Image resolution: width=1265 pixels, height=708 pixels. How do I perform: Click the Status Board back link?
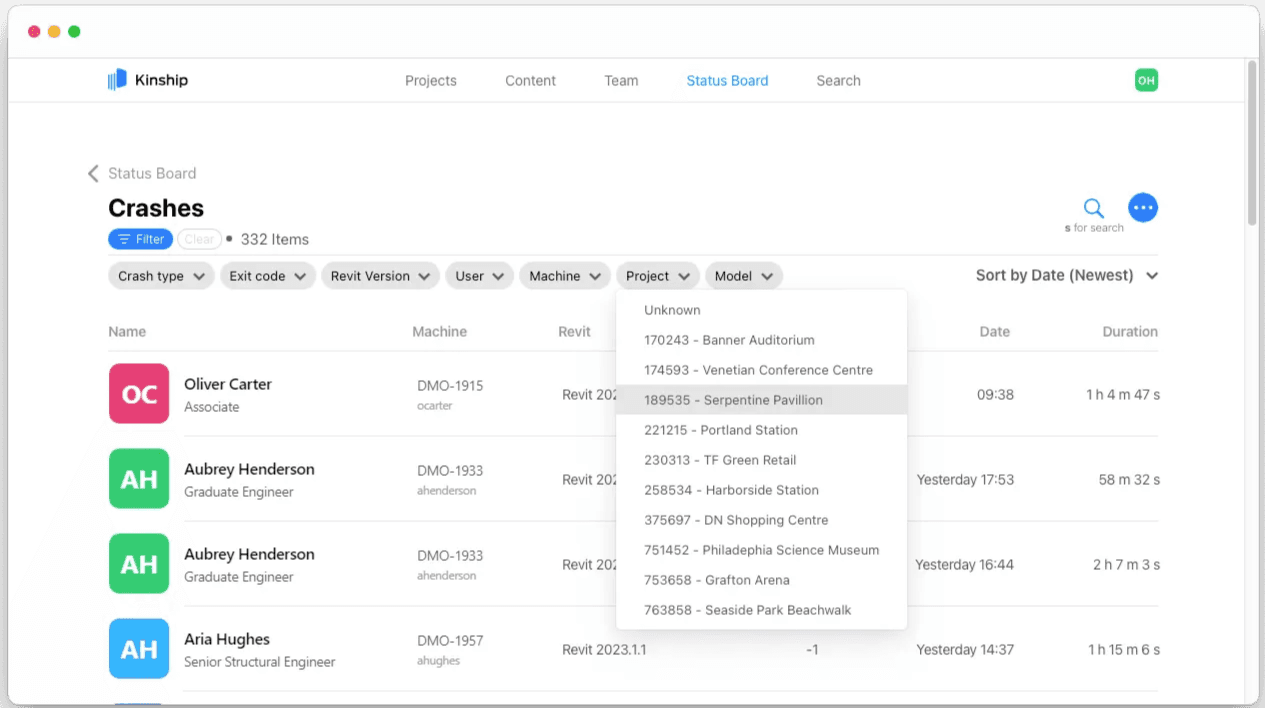152,173
